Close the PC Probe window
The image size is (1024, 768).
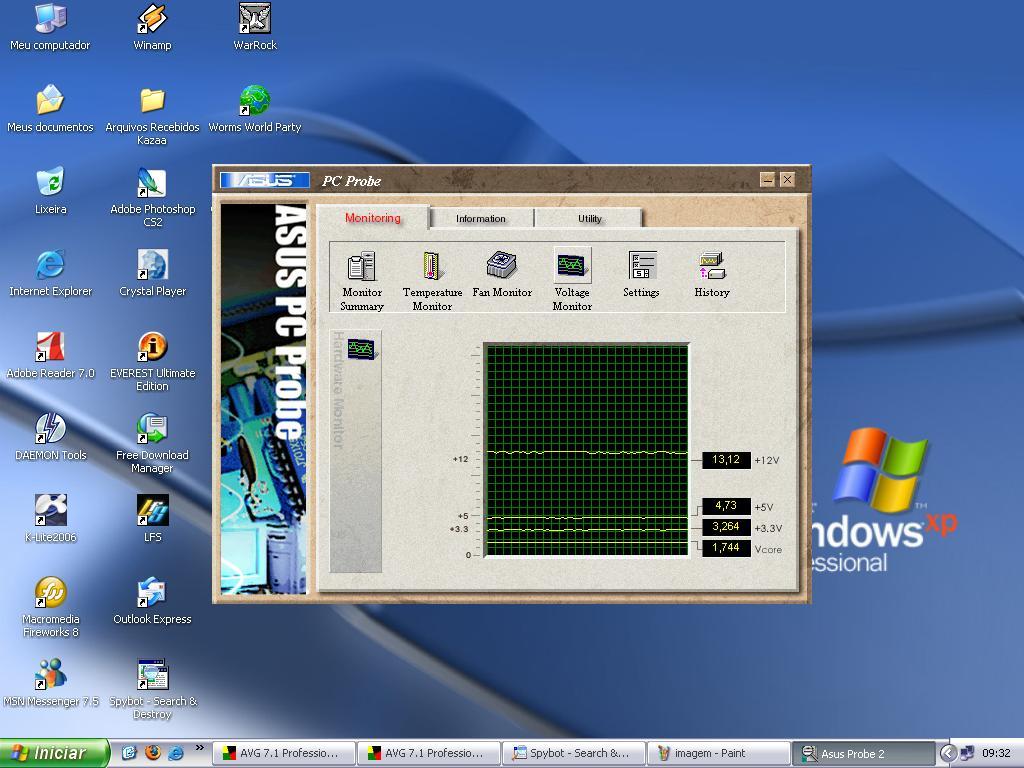788,179
